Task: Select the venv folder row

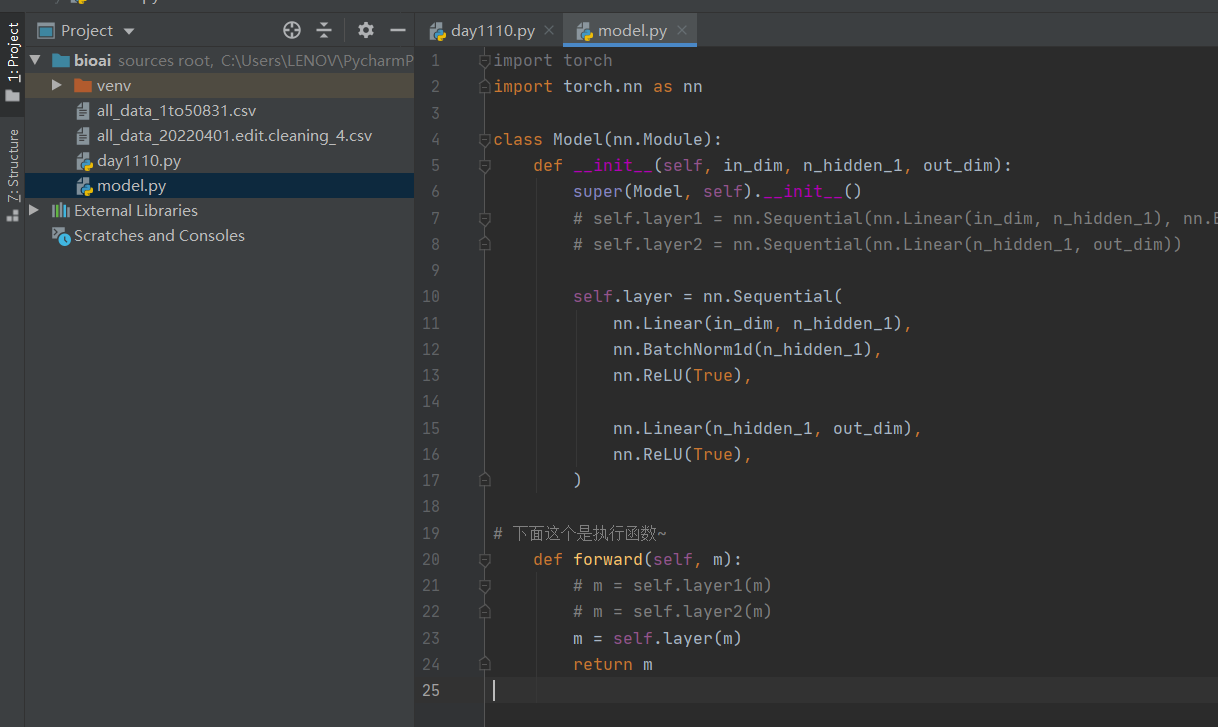Action: 220,86
